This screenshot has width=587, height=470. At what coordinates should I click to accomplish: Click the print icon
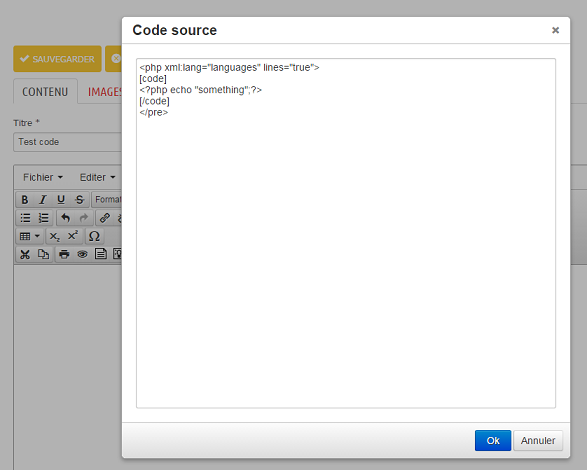coord(64,255)
